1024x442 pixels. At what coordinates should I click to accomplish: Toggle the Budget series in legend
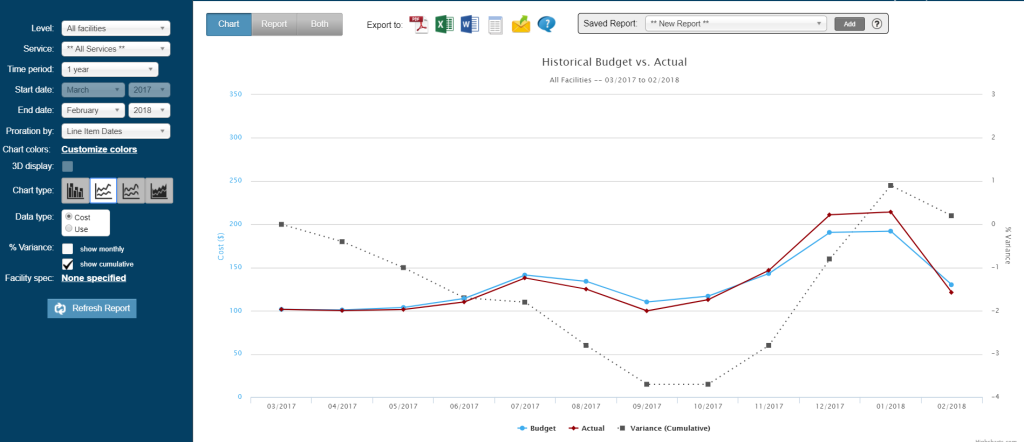coord(537,428)
